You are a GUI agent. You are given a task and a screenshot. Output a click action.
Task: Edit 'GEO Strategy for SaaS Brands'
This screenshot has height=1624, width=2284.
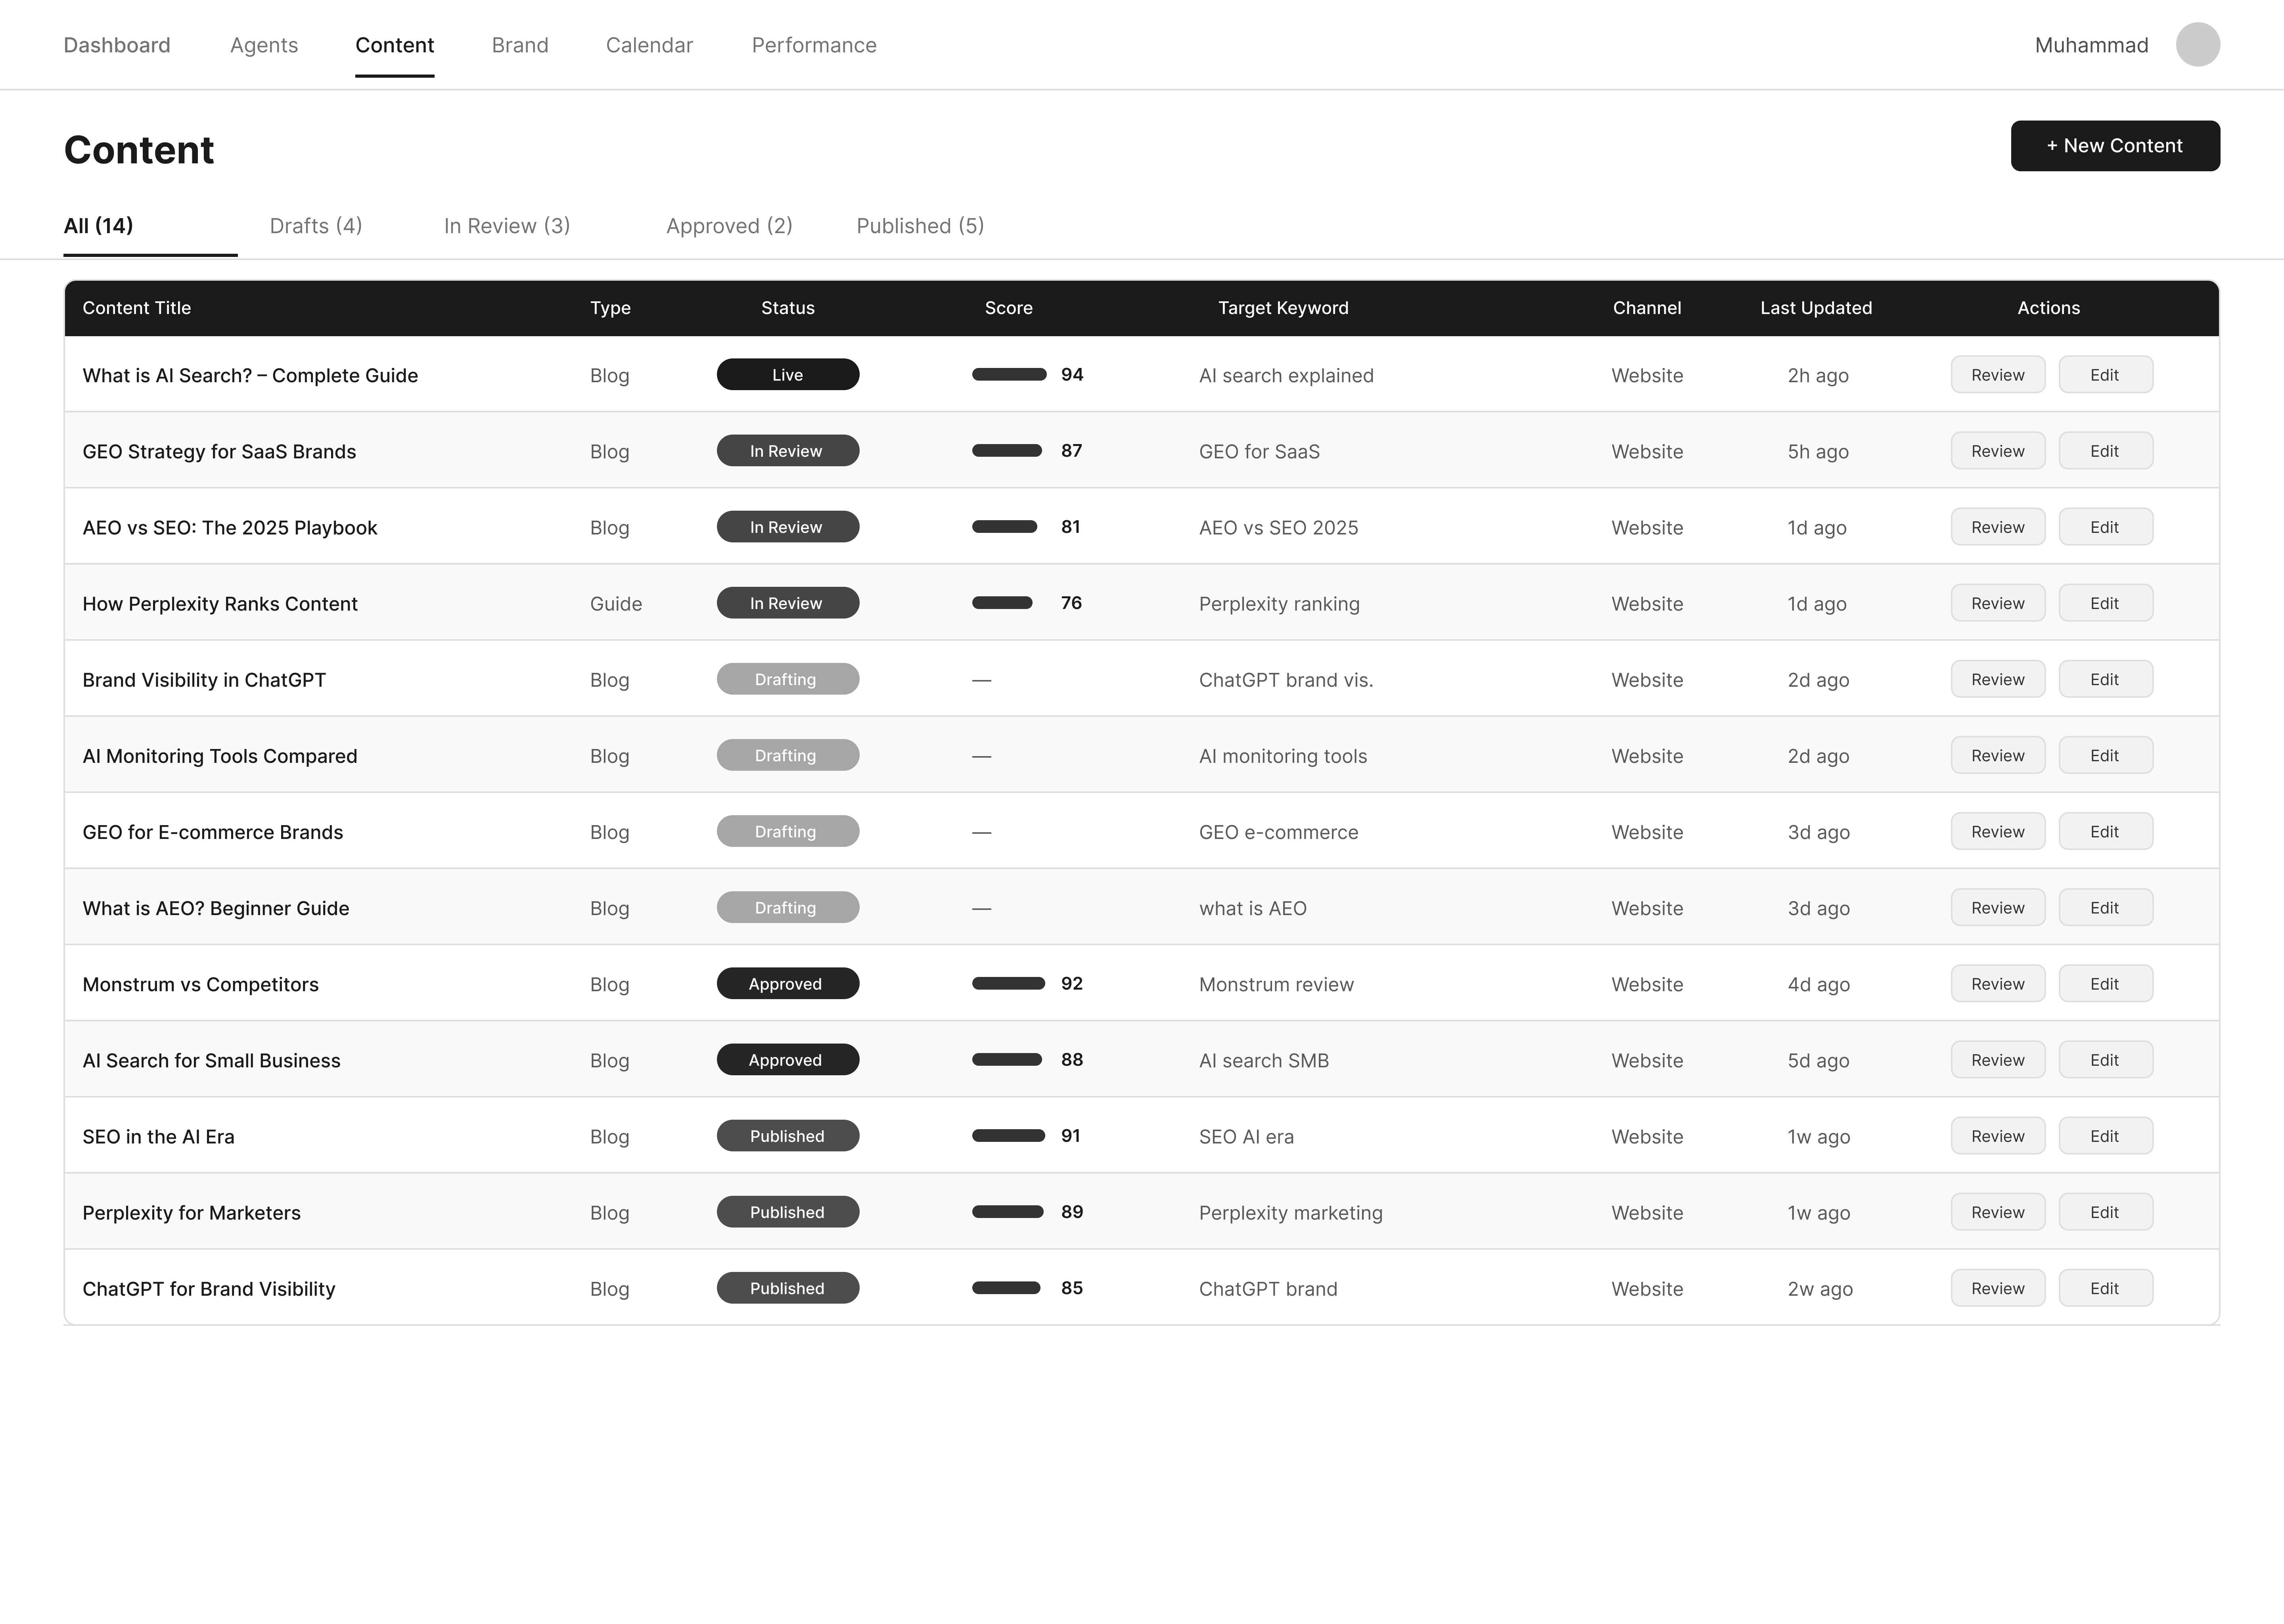click(2105, 451)
